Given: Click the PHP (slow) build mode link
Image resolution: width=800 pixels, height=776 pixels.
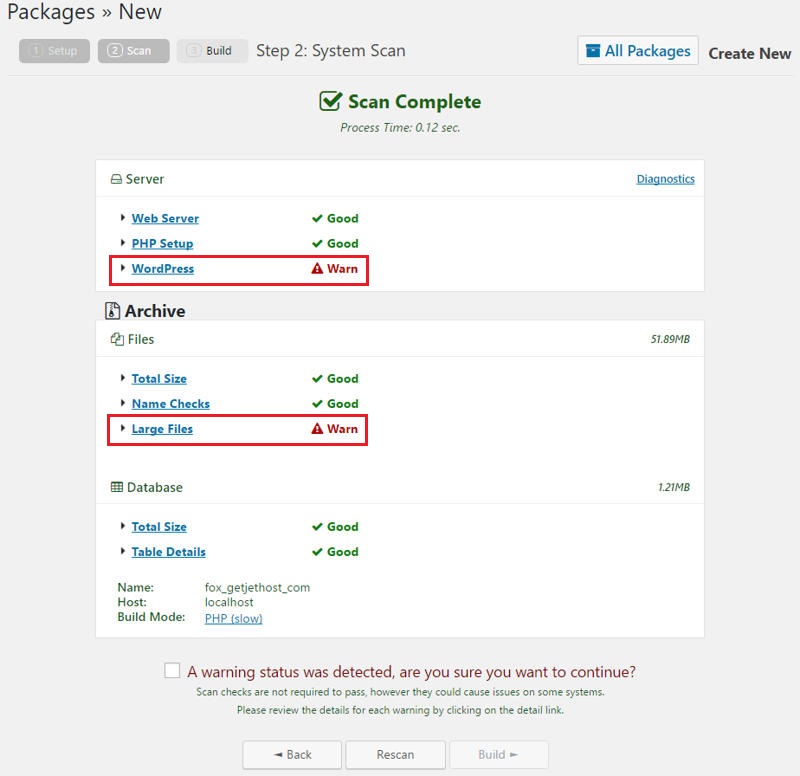Looking at the screenshot, I should point(233,619).
